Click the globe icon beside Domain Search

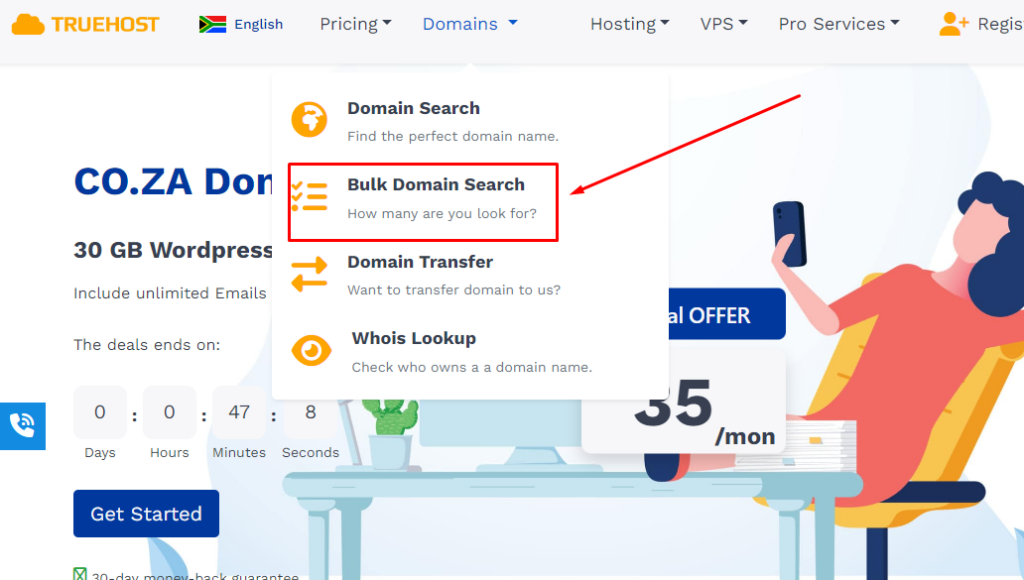(309, 120)
